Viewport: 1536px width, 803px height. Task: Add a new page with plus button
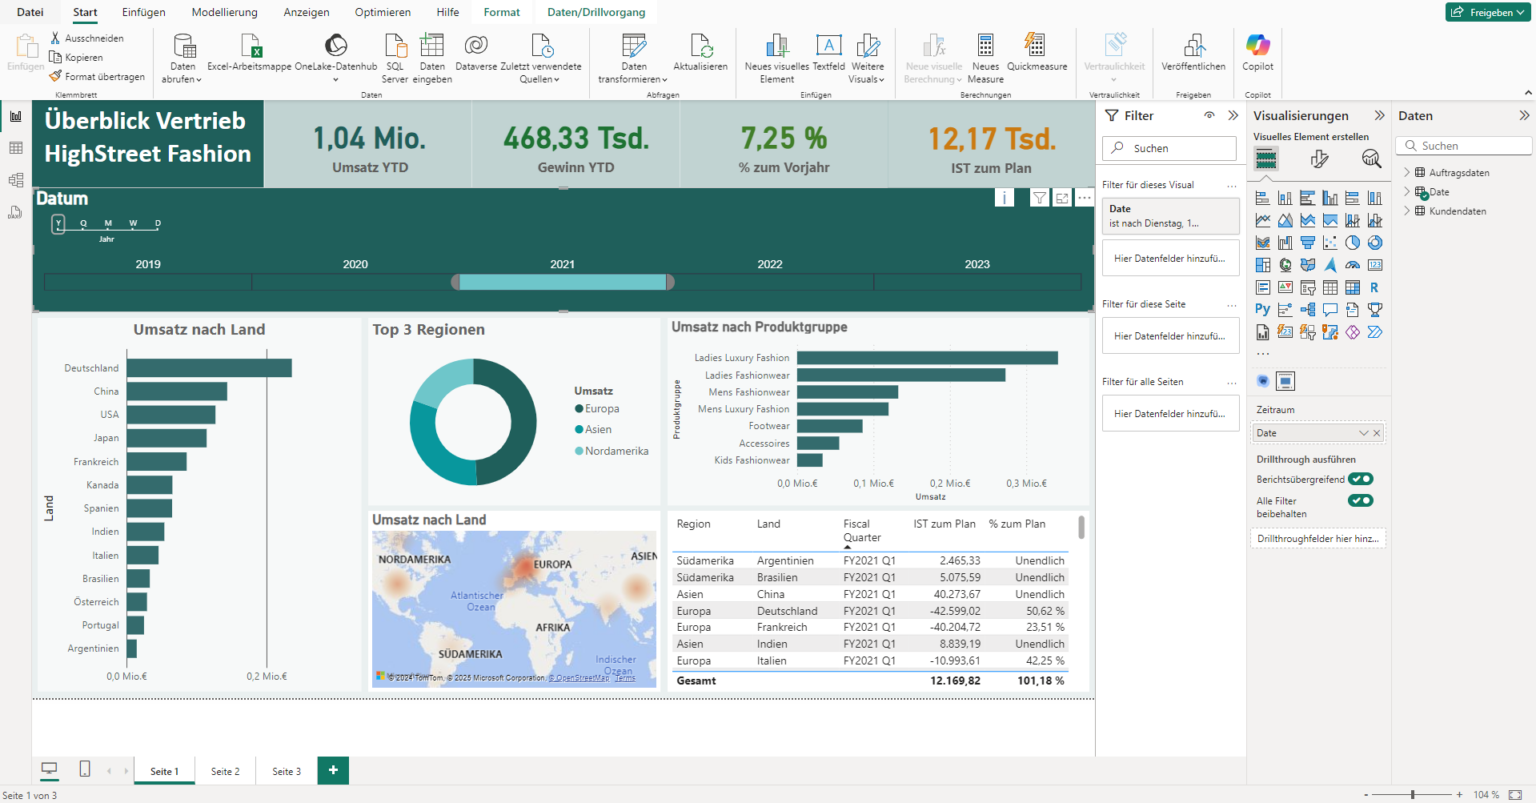(x=333, y=770)
